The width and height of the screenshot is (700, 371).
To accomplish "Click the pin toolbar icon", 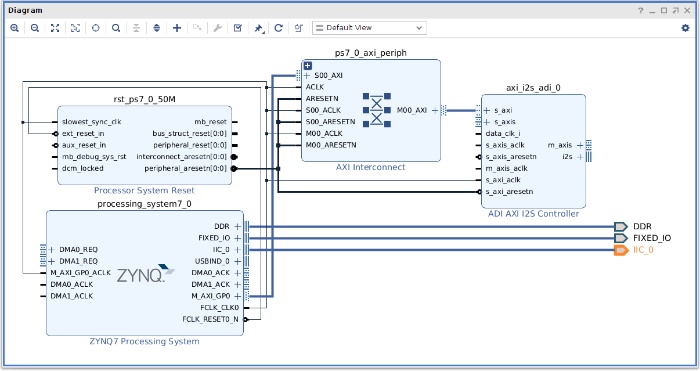I will click(258, 28).
